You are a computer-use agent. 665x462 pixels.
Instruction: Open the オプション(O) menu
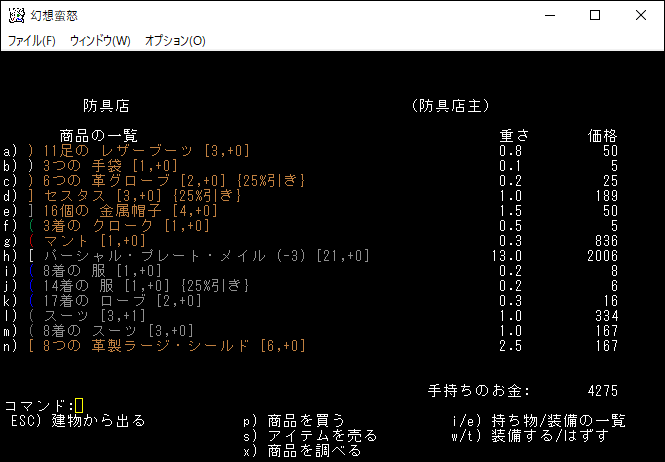pos(175,41)
